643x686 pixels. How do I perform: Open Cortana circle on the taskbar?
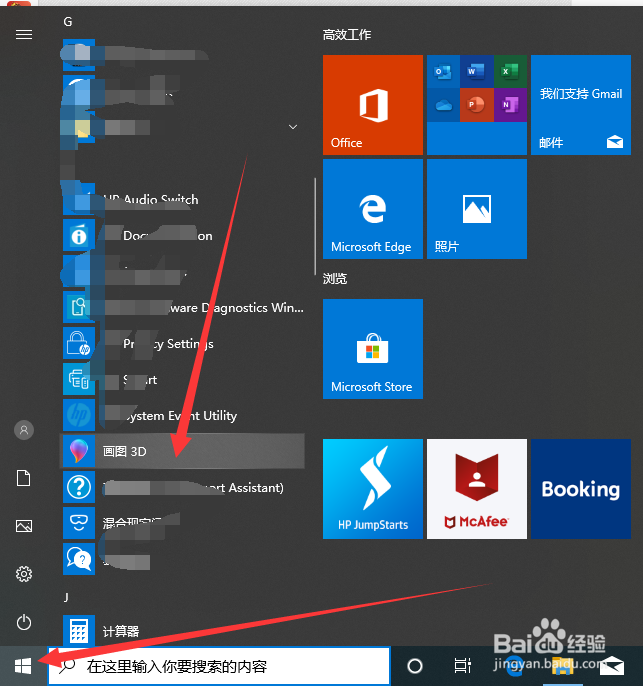(x=415, y=666)
